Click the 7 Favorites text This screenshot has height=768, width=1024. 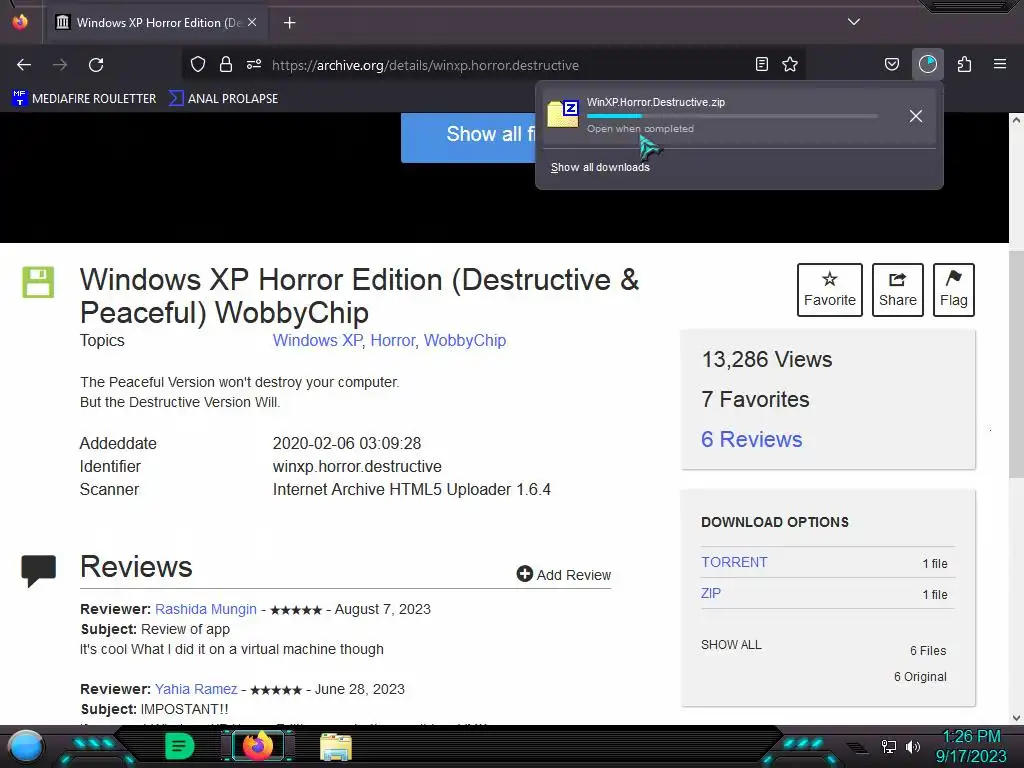click(x=755, y=399)
